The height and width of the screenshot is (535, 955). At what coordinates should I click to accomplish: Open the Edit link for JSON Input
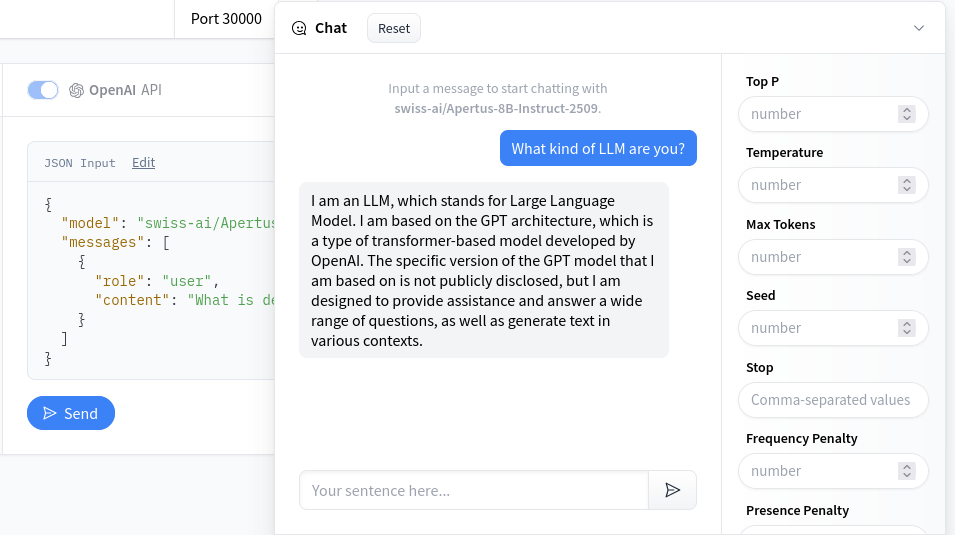[x=143, y=162]
